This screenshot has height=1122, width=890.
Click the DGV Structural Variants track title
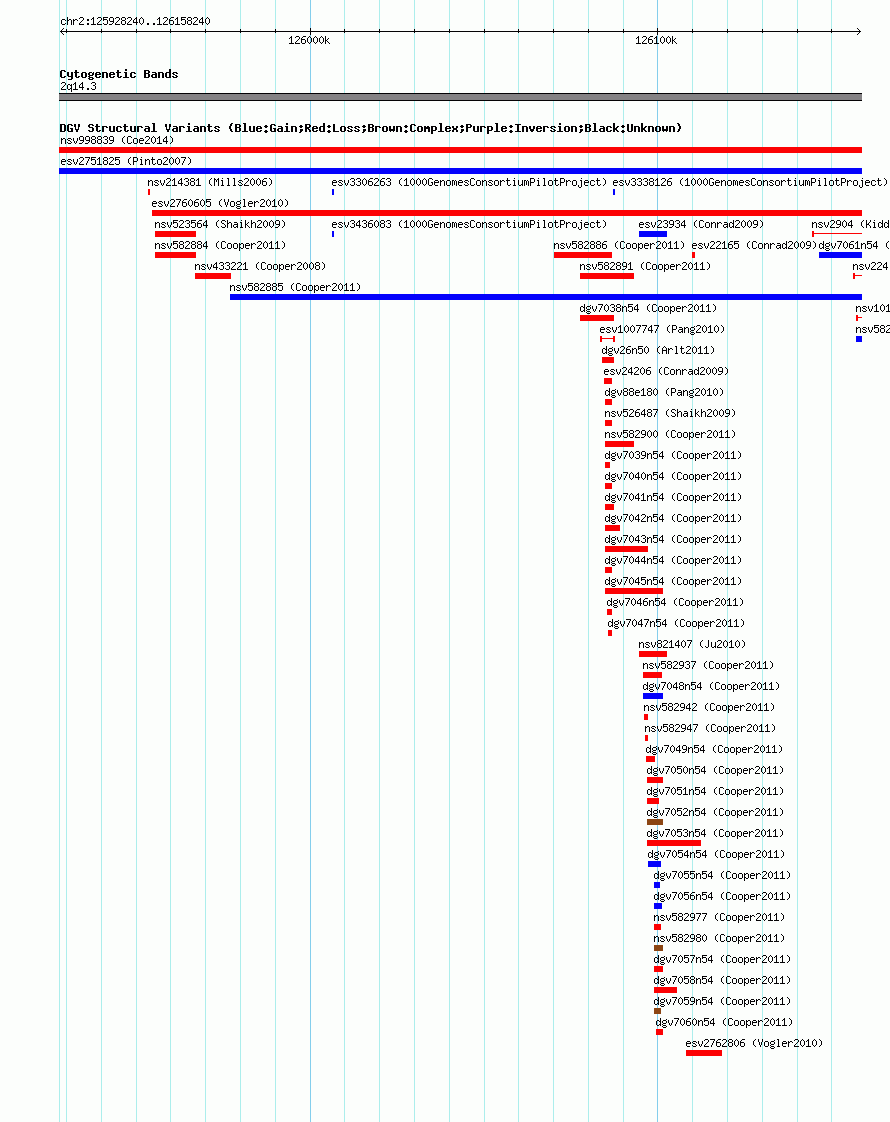[x=371, y=128]
